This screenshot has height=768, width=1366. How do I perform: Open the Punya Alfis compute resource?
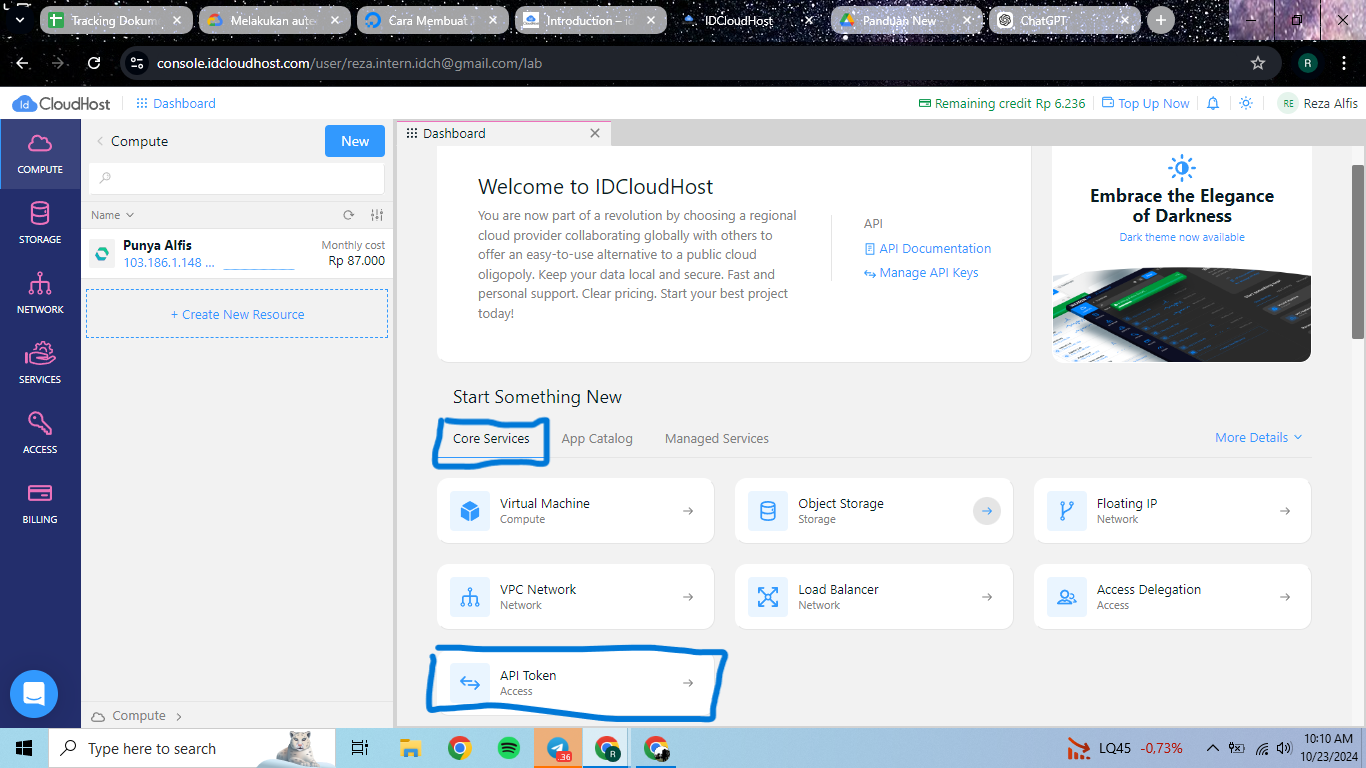click(237, 253)
